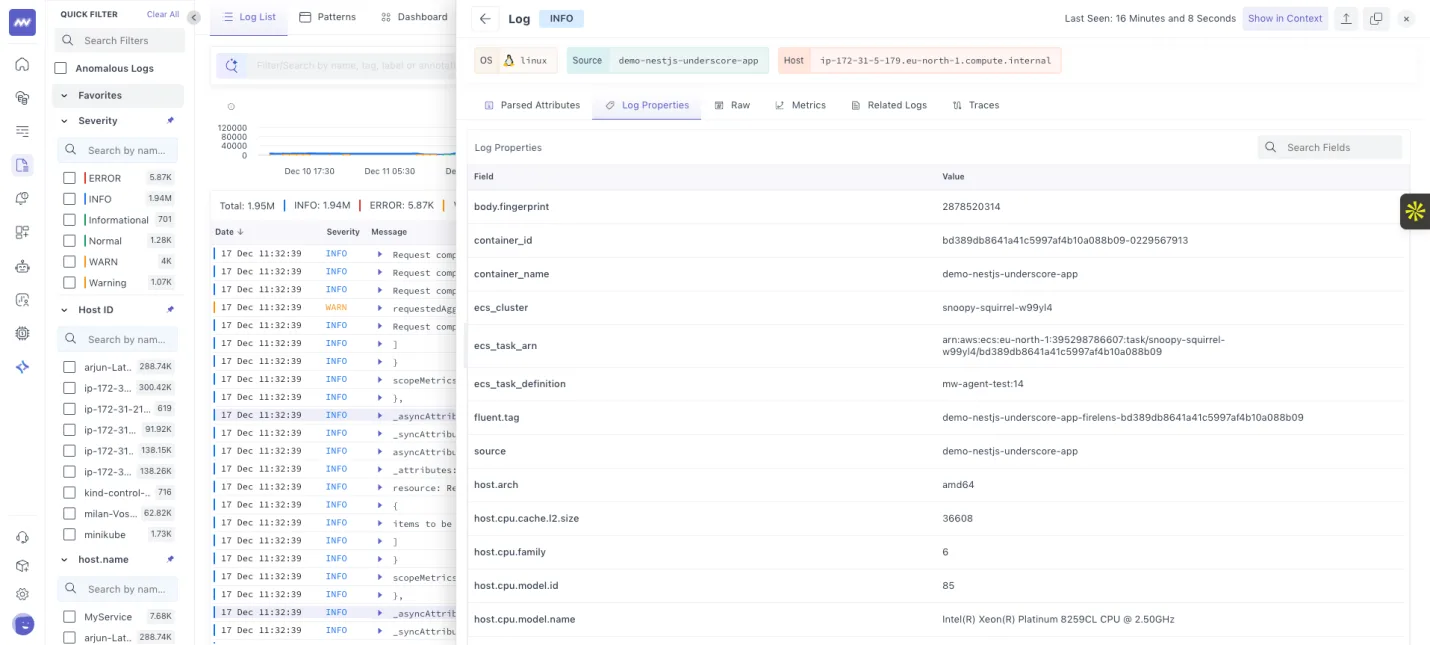The height and width of the screenshot is (645, 1430).
Task: Close the log detail panel
Action: [x=1406, y=18]
